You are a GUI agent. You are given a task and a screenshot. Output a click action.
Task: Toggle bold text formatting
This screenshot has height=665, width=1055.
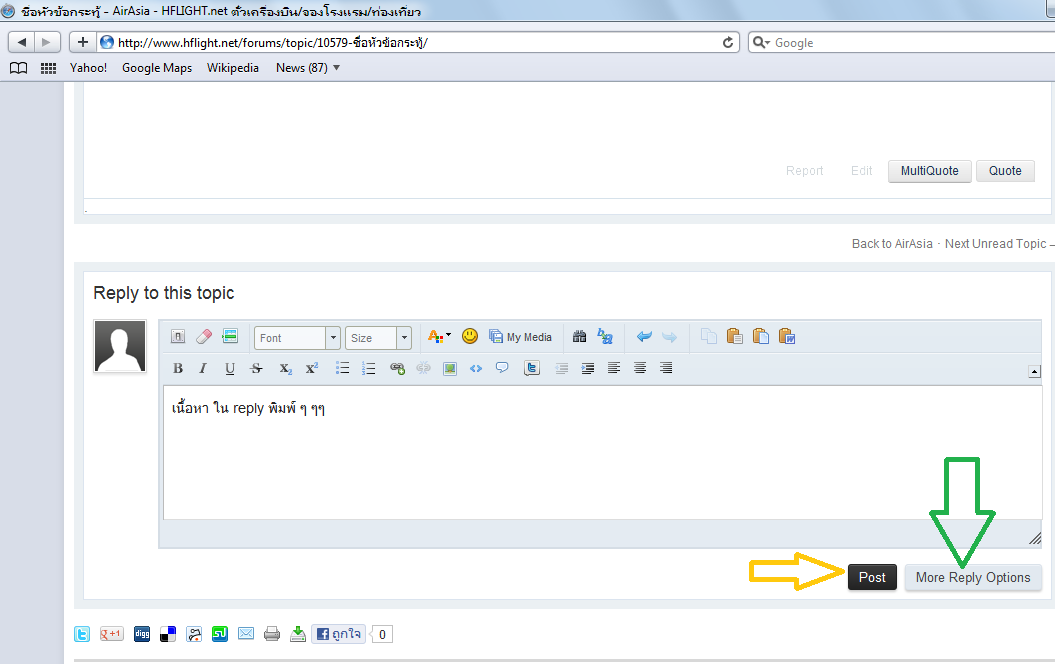click(x=178, y=368)
